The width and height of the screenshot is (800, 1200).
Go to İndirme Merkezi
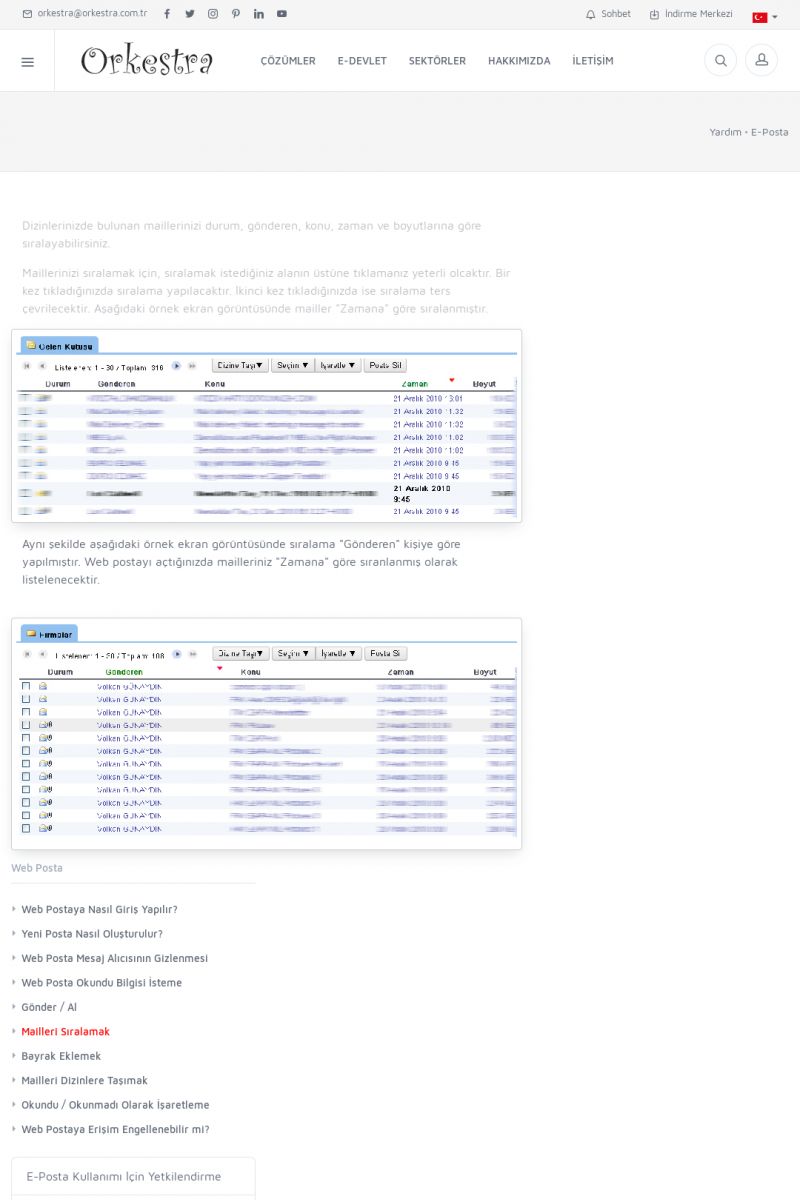click(x=691, y=14)
